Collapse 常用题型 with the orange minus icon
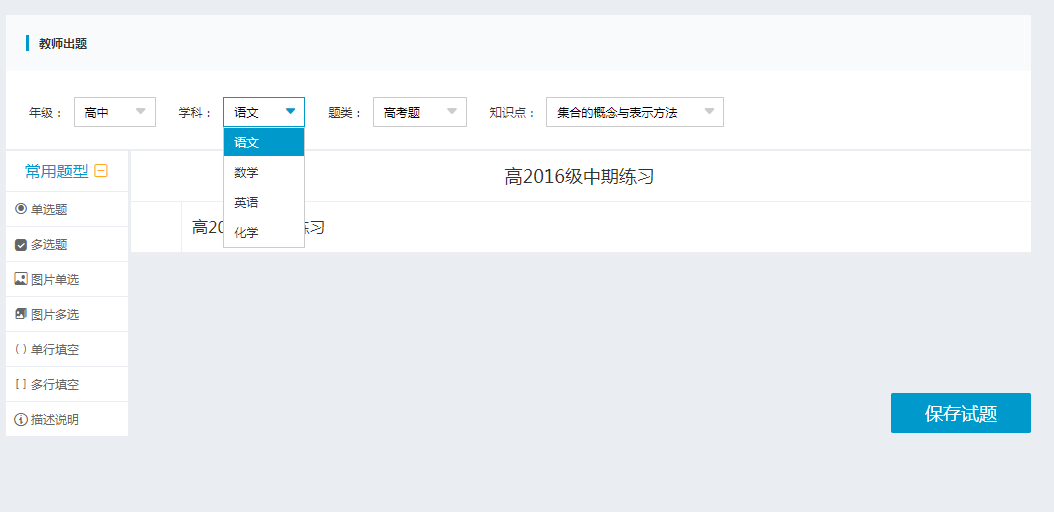This screenshot has width=1054, height=512. pyautogui.click(x=101, y=171)
